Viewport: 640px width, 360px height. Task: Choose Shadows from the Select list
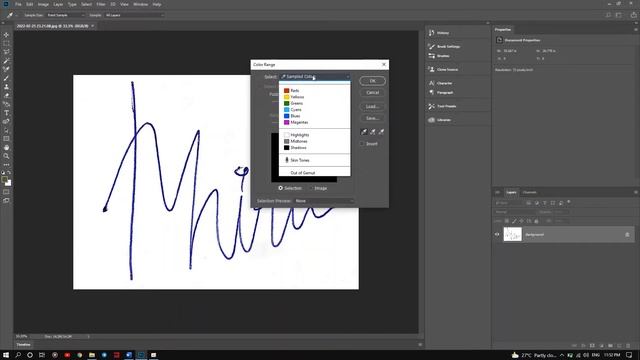(x=314, y=148)
